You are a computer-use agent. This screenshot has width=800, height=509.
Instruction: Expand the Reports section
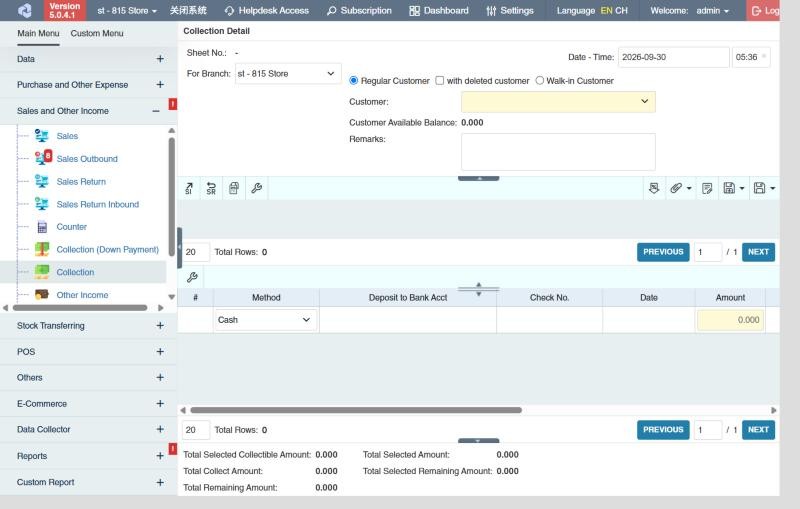[x=160, y=455]
